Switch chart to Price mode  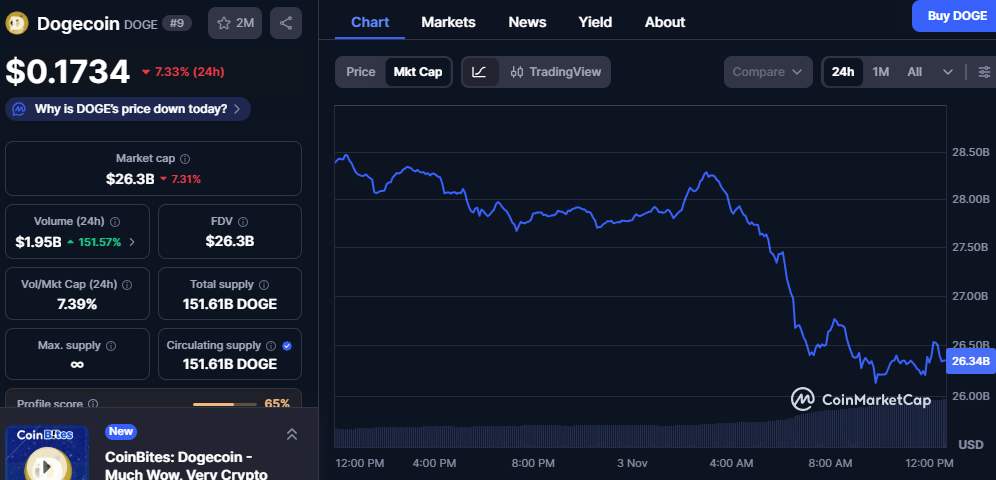tap(360, 72)
